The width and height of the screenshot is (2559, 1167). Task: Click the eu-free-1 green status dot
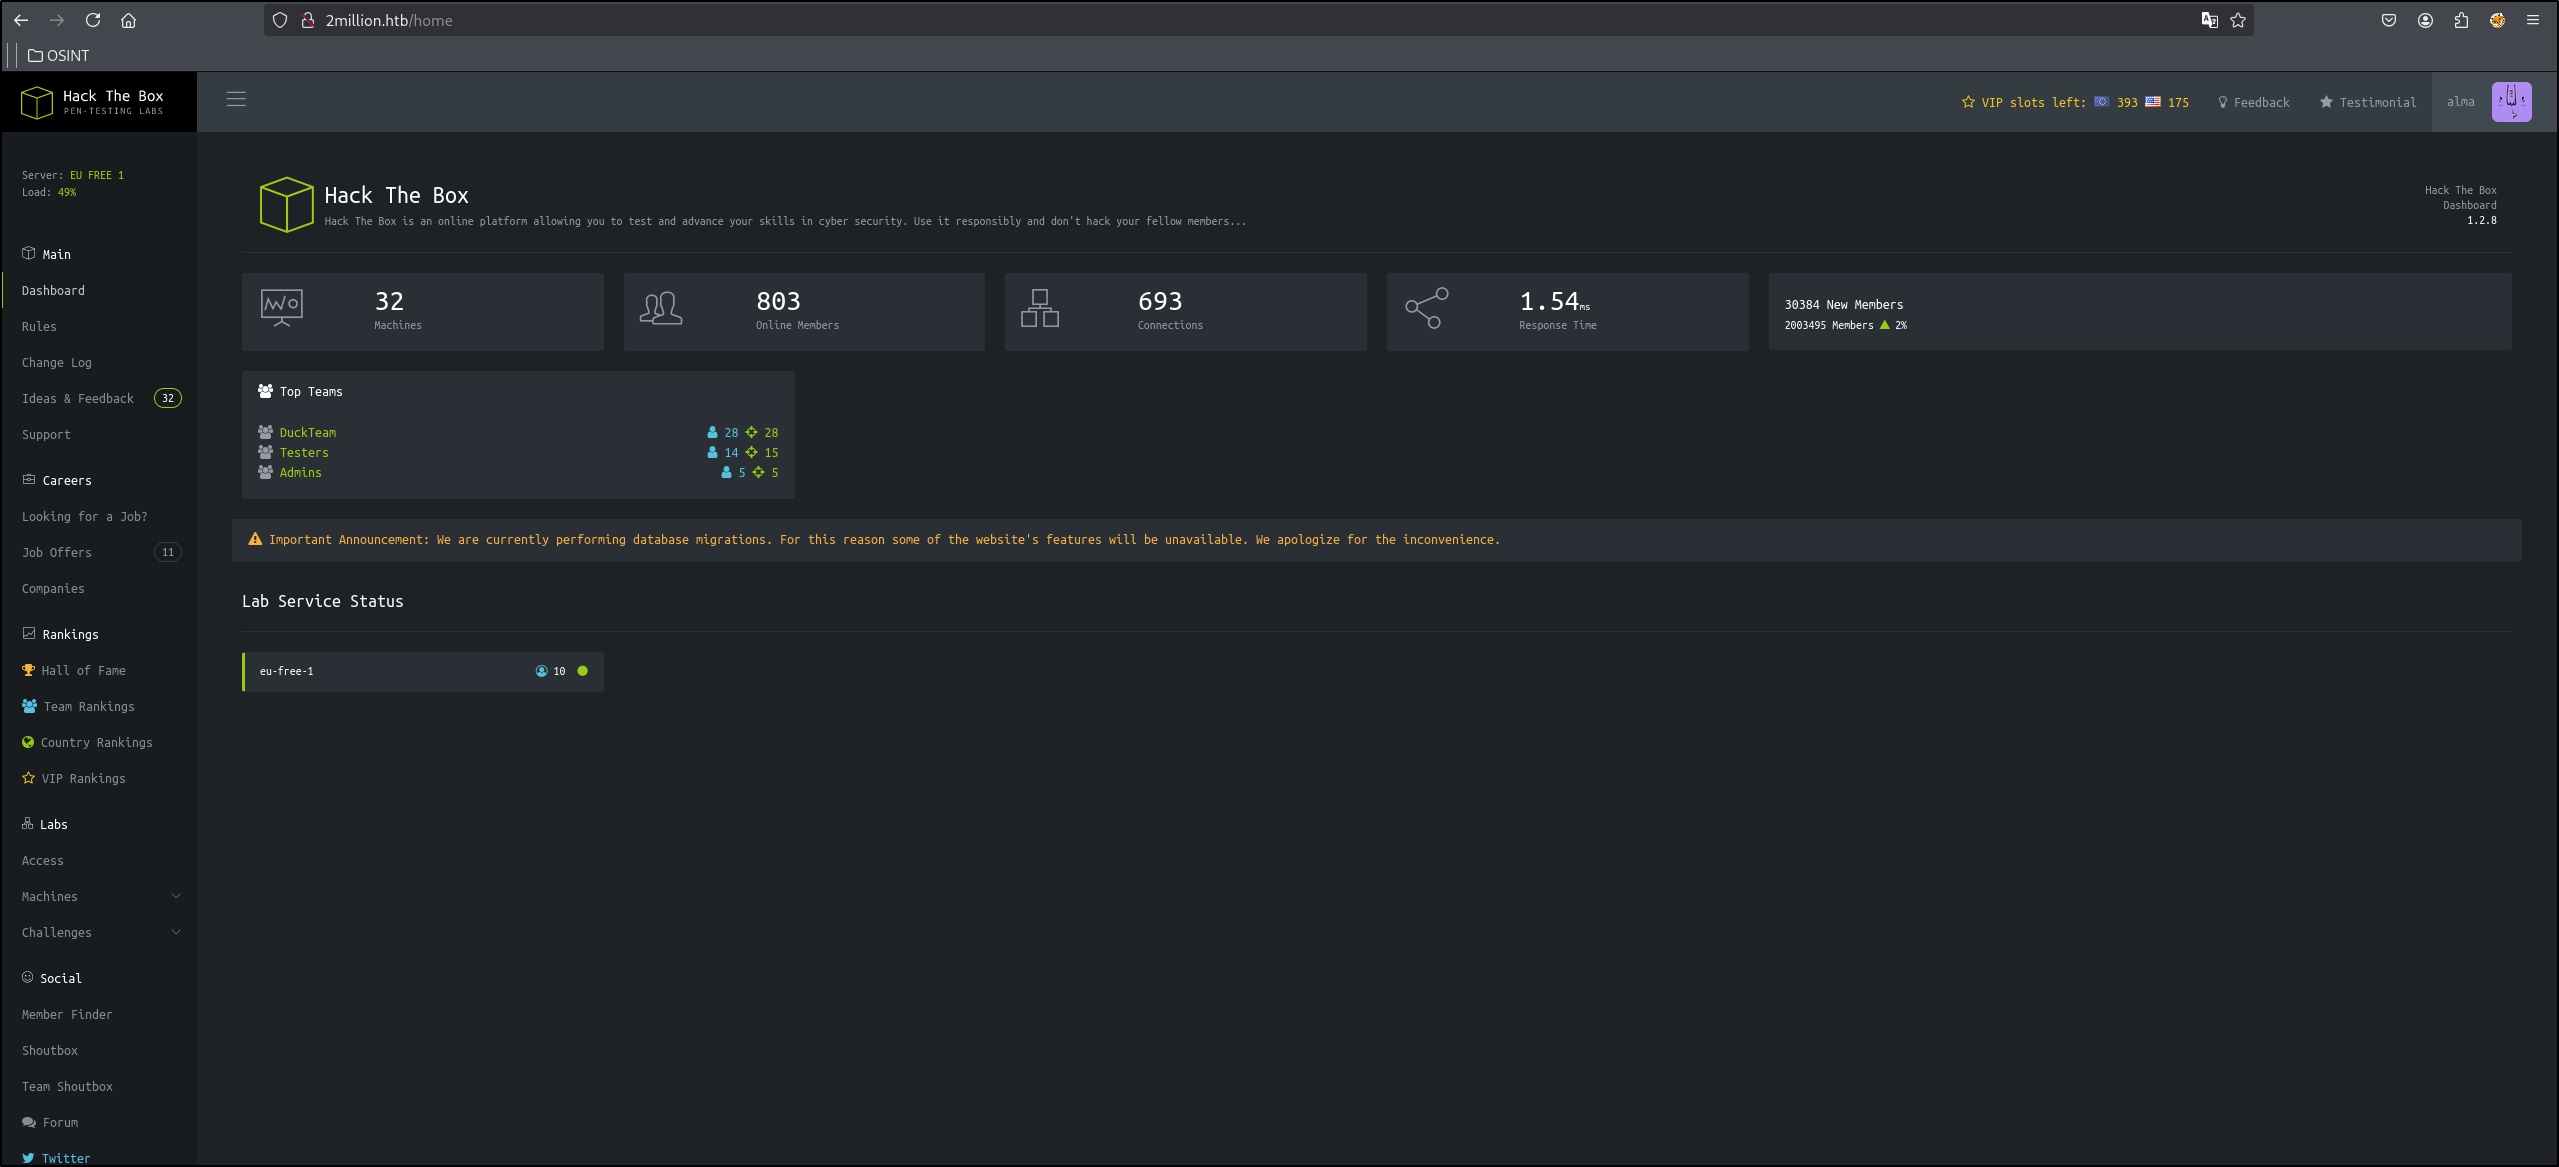click(x=583, y=671)
